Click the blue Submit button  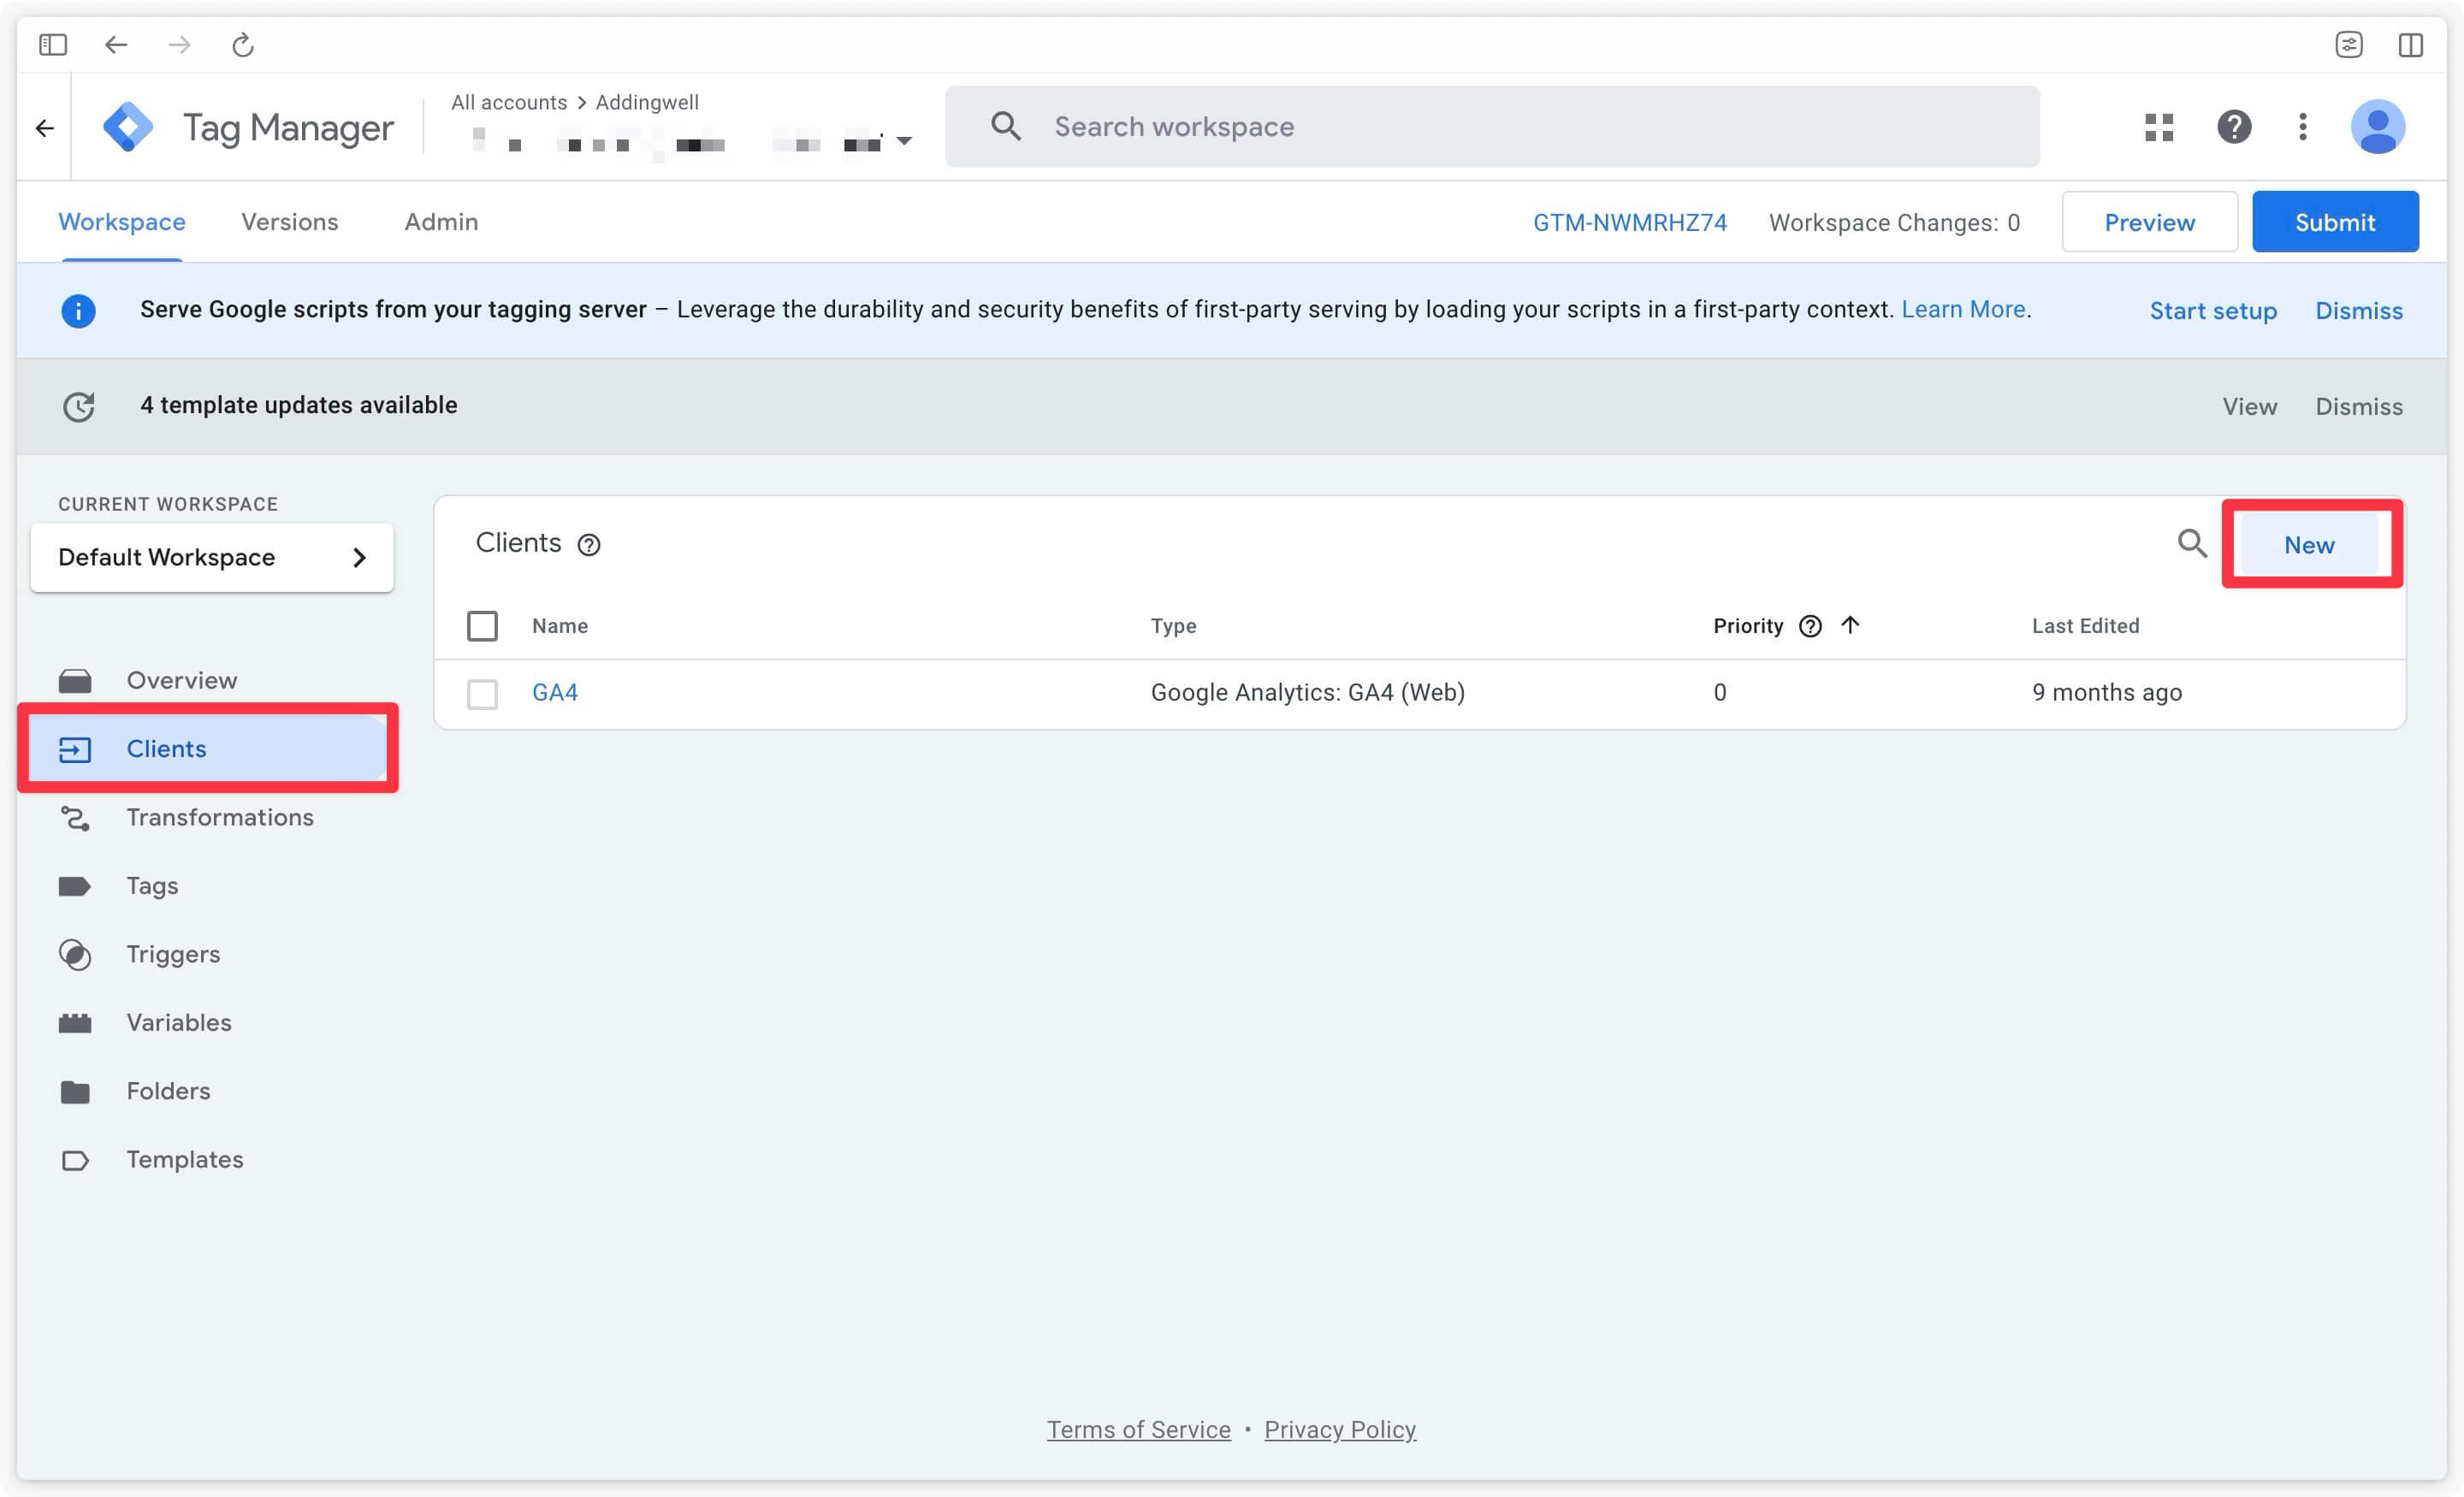(2335, 222)
